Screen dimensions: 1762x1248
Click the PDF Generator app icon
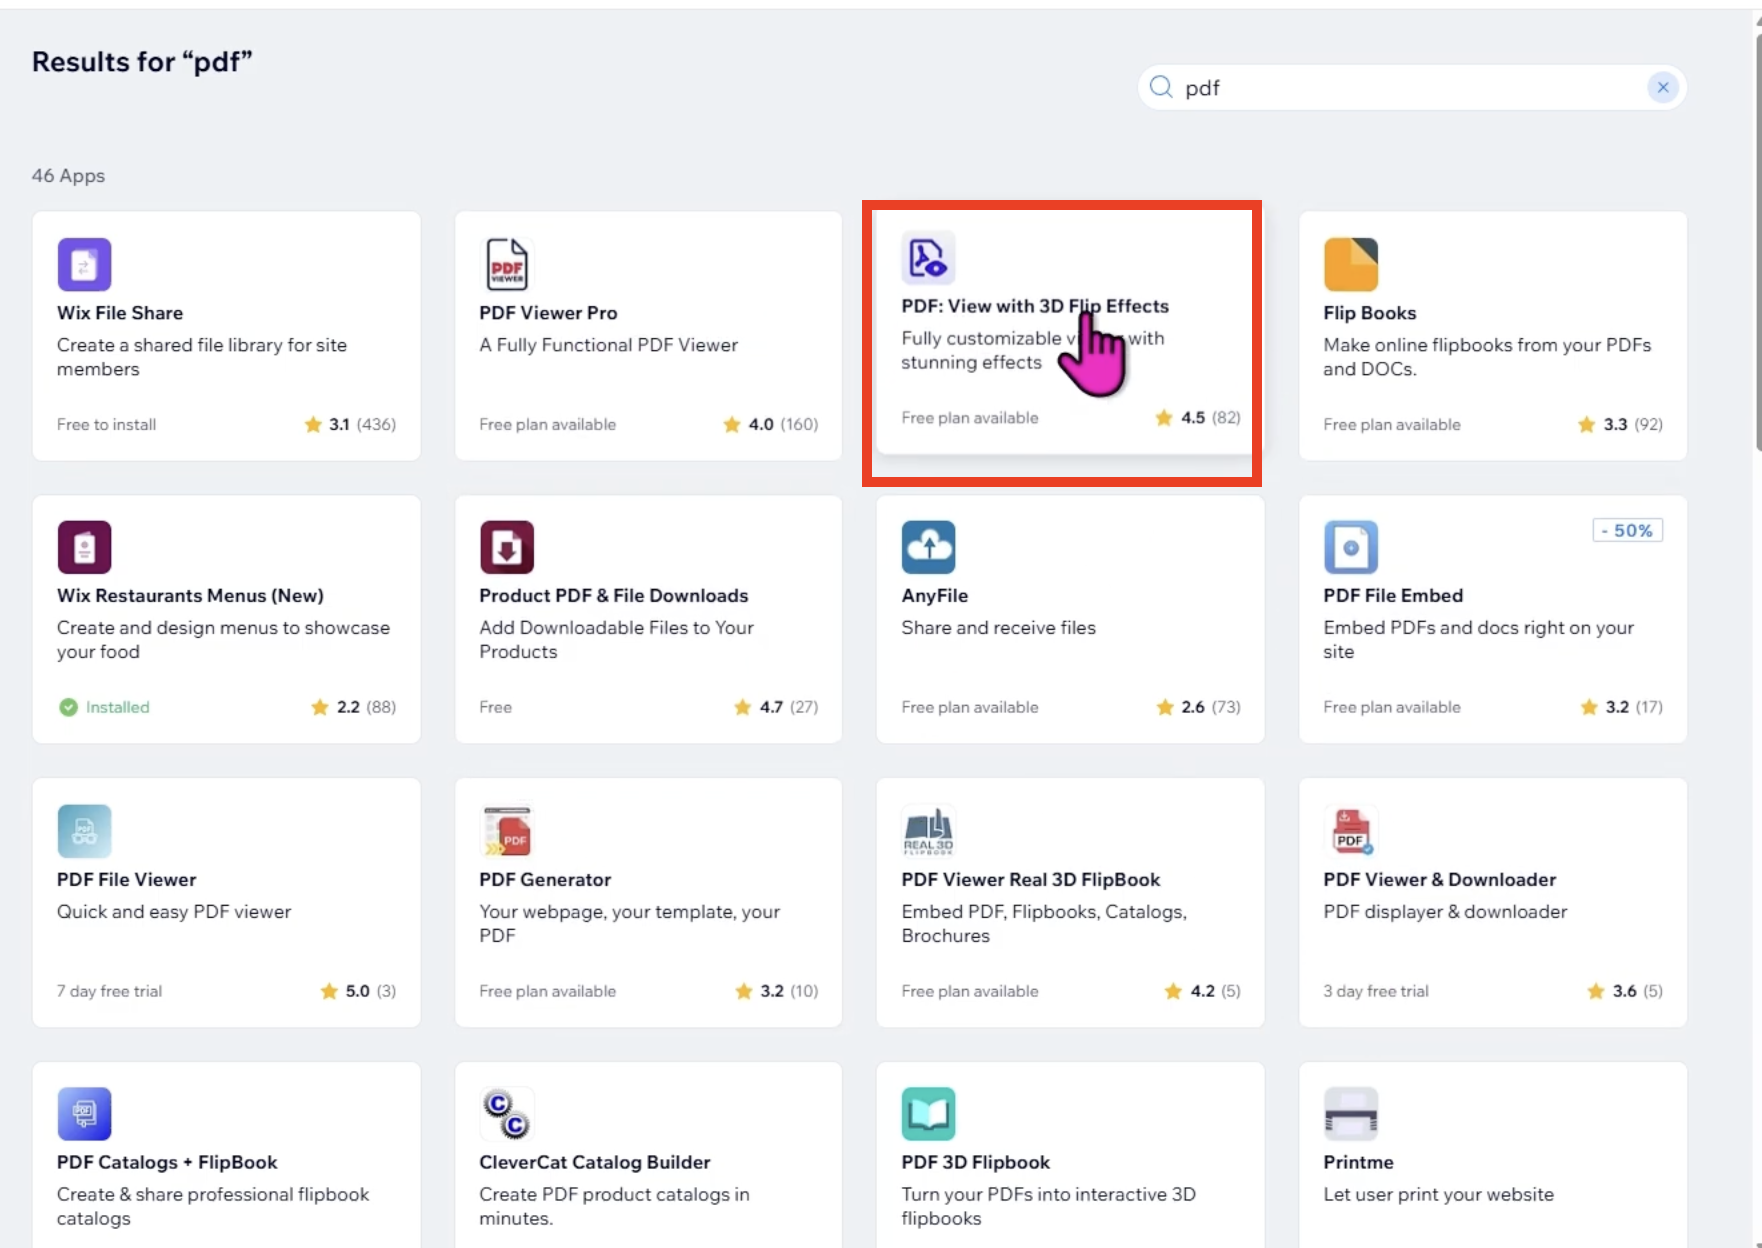tap(507, 830)
